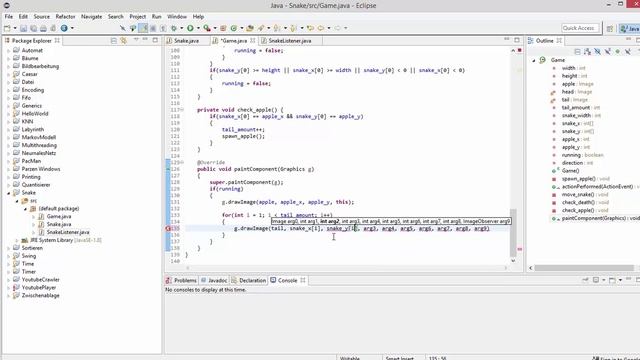640x360 pixels.
Task: Collapse the src folder node
Action: pyautogui.click(x=17, y=201)
